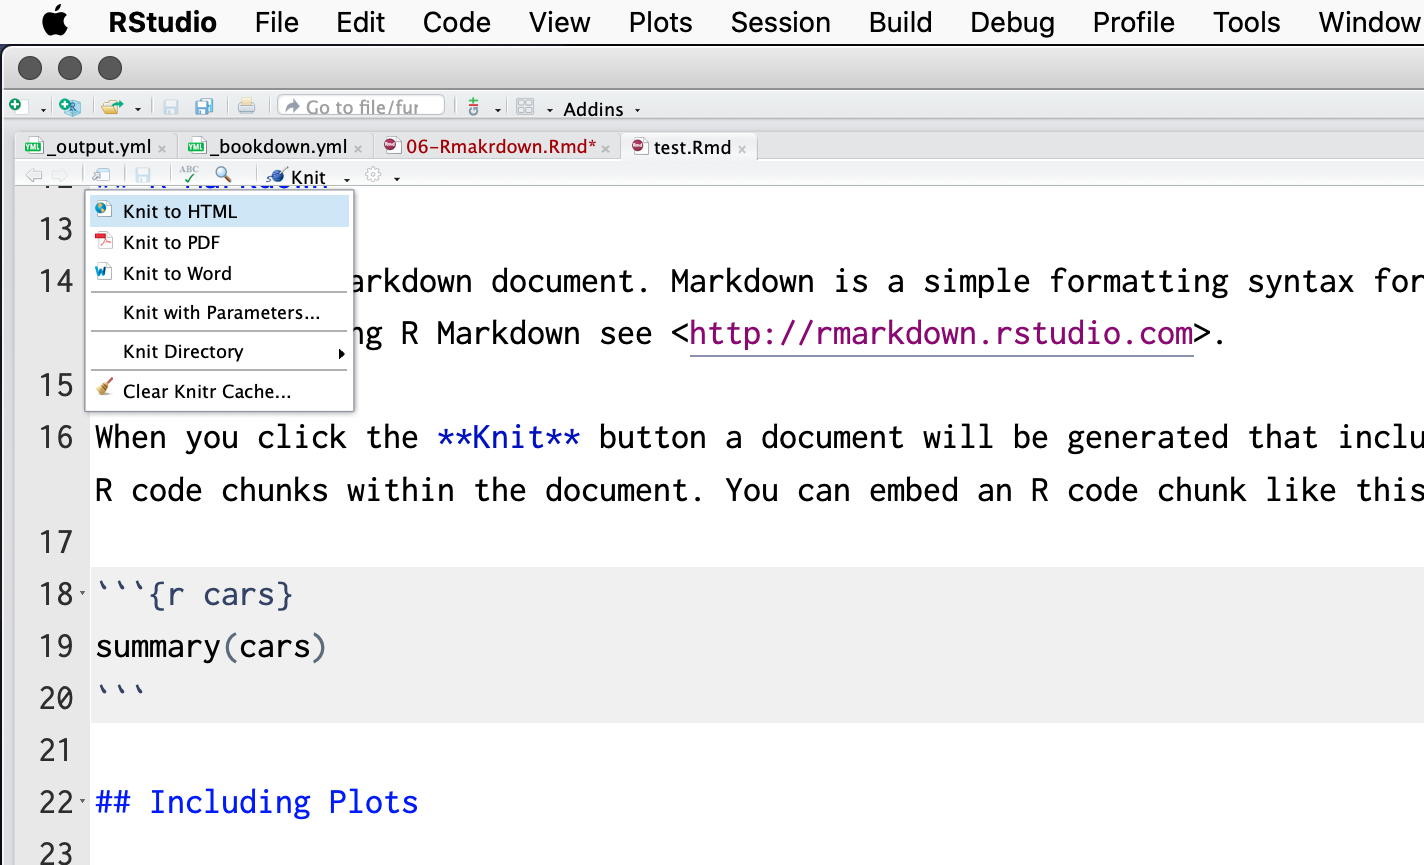Open the Addins menu
The image size is (1424, 865).
(x=601, y=109)
